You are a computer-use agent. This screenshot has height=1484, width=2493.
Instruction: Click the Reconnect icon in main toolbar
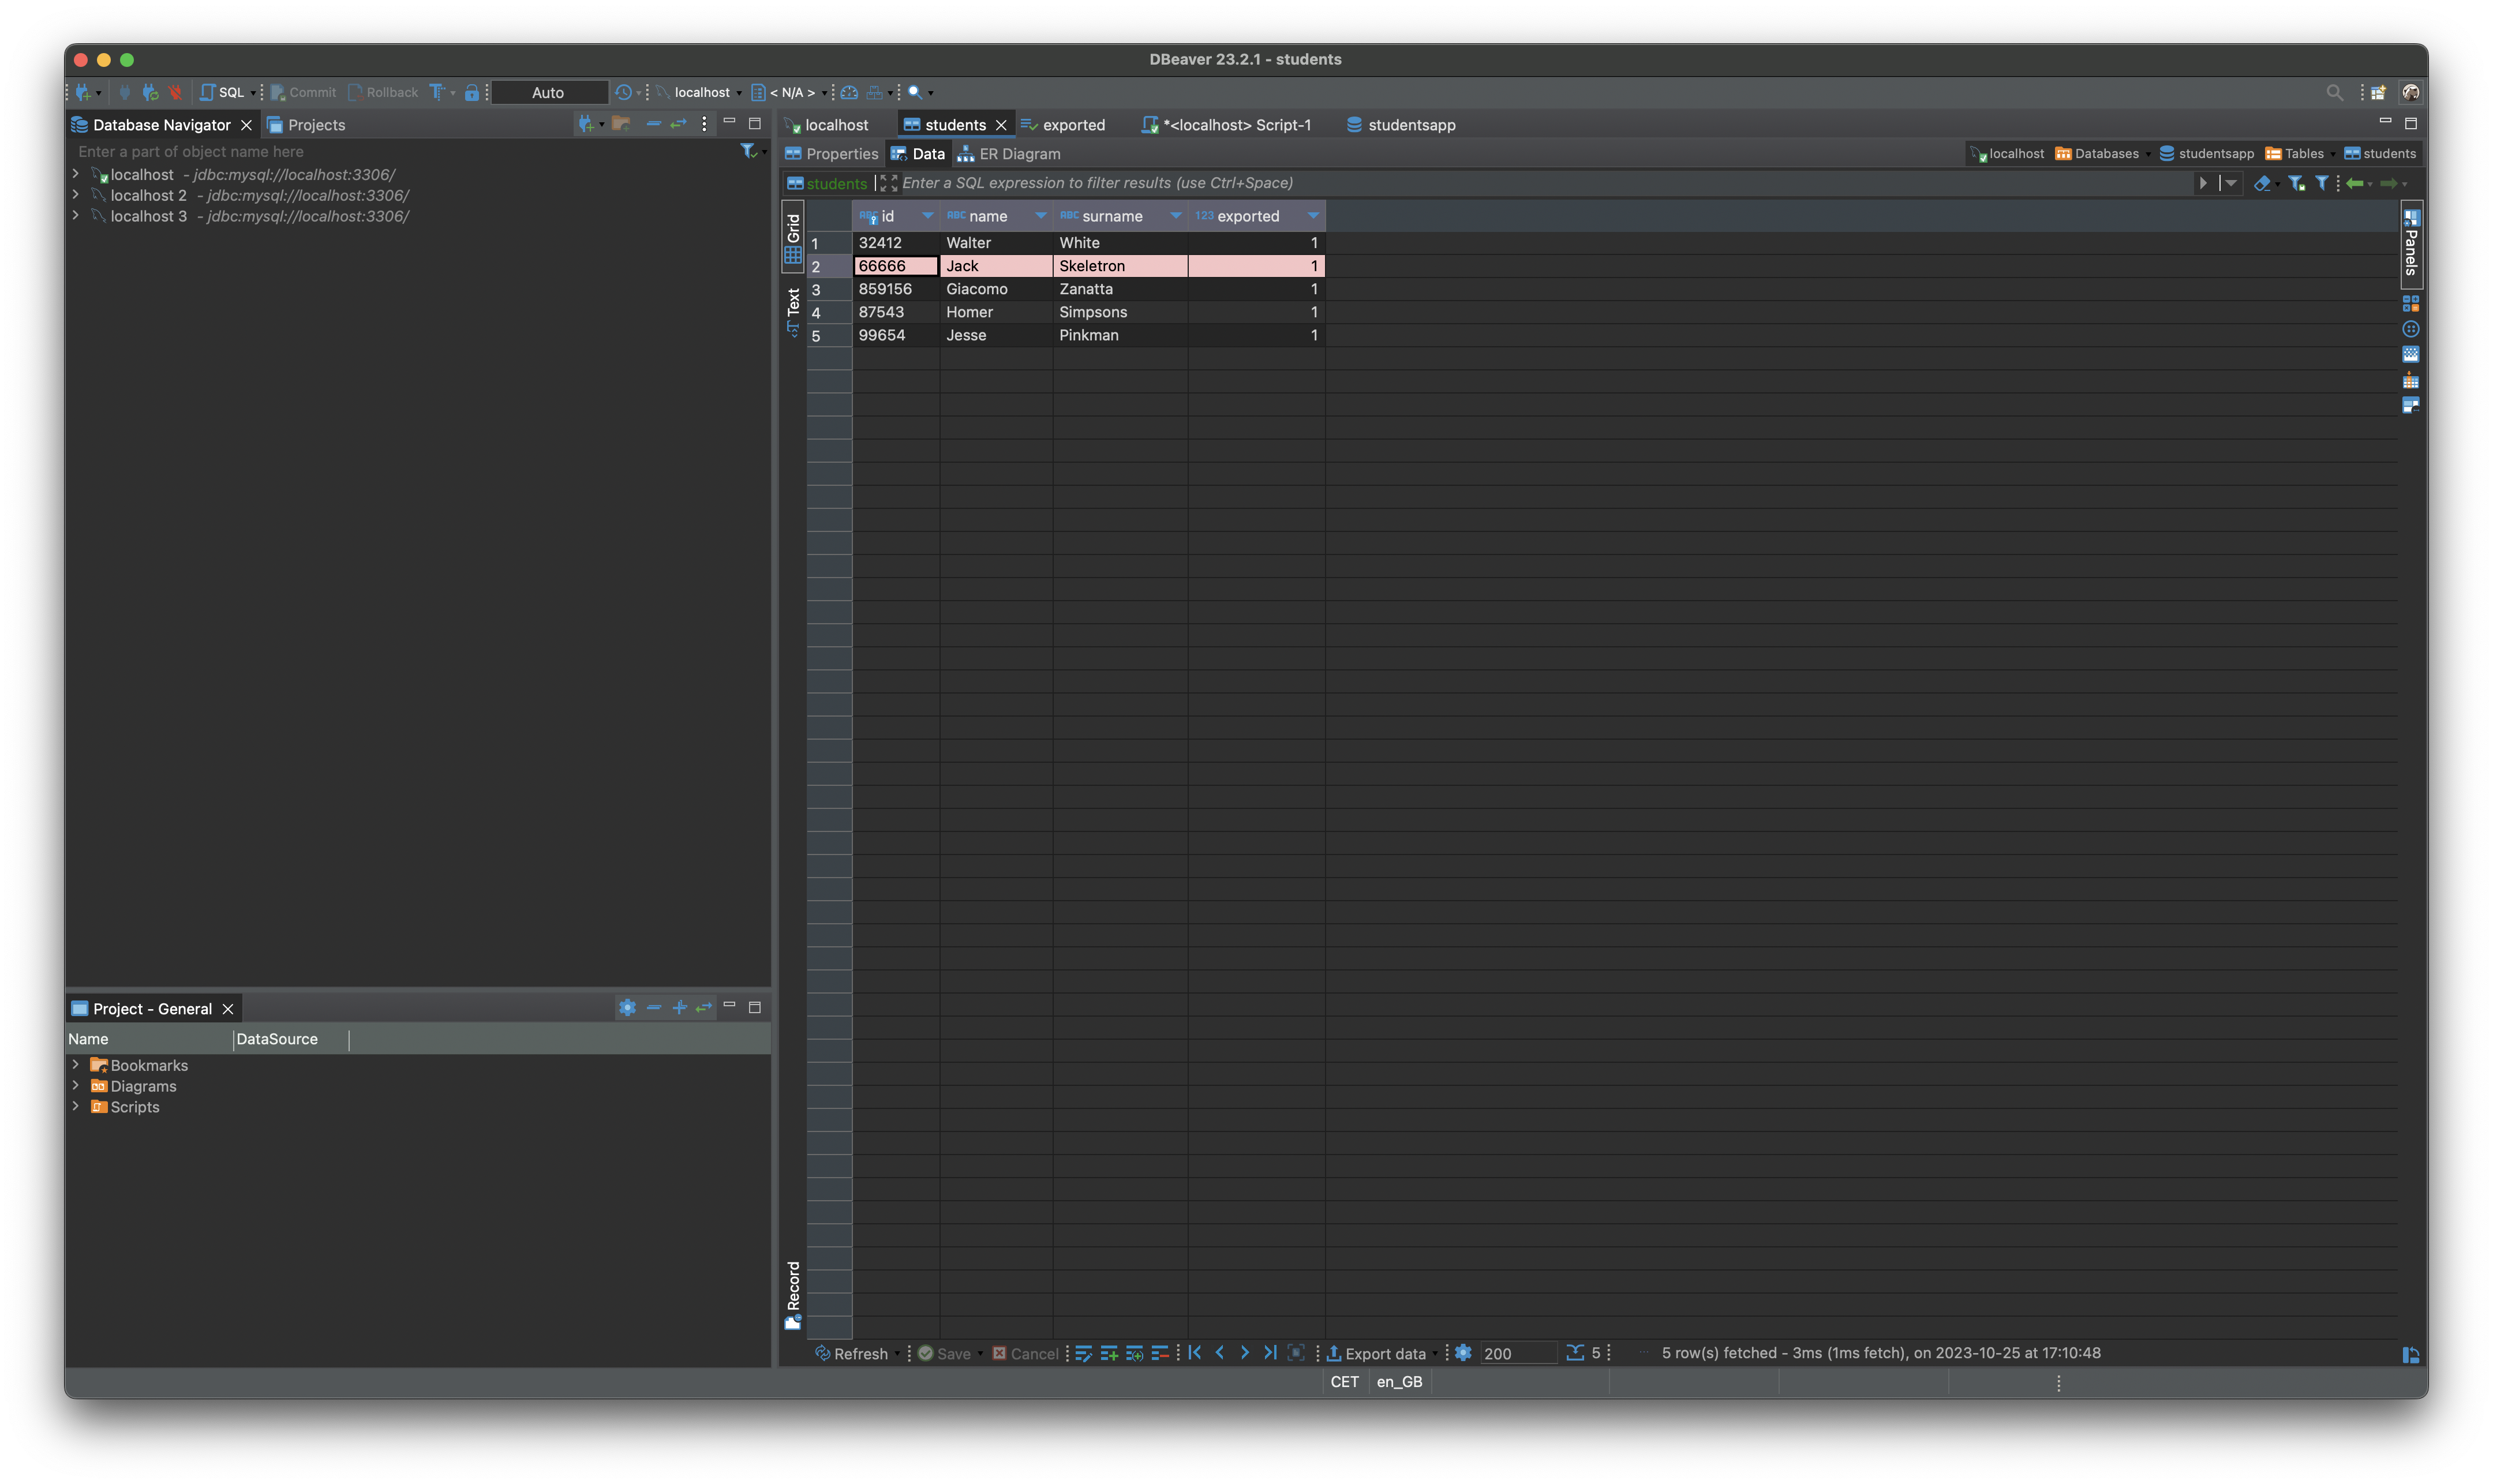pyautogui.click(x=150, y=92)
